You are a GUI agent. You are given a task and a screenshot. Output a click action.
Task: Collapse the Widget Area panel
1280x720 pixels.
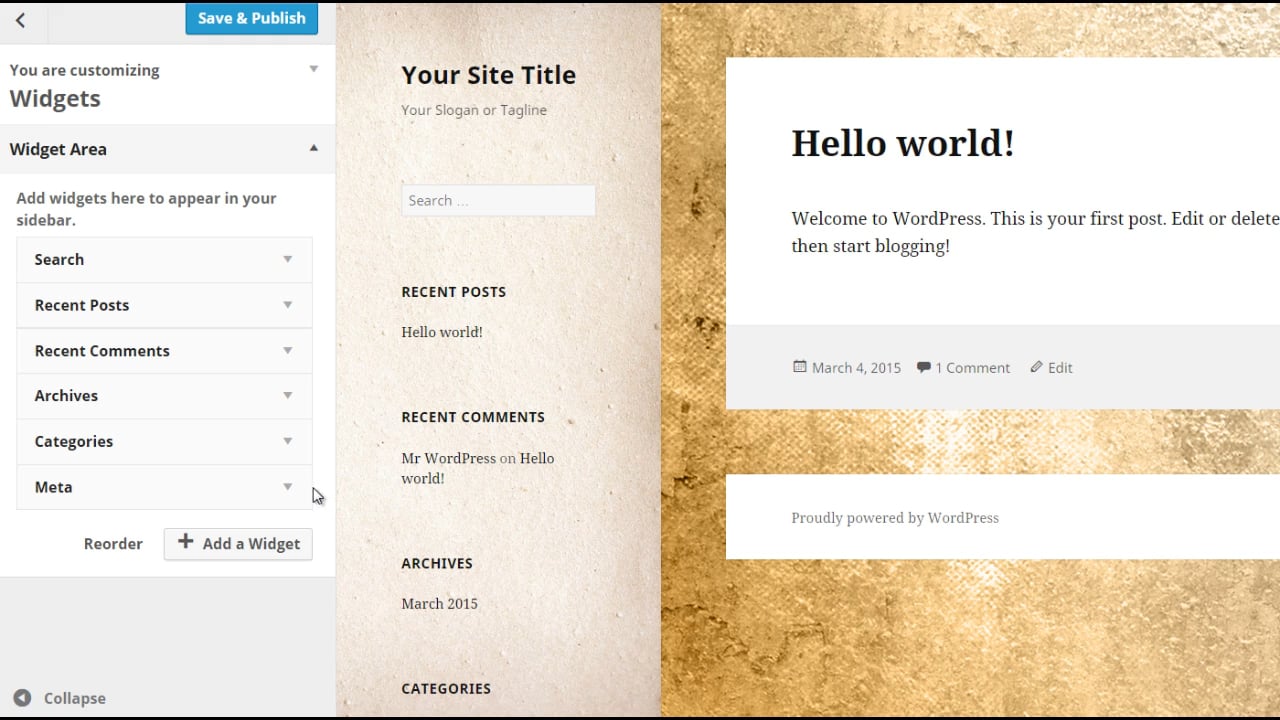click(x=313, y=148)
